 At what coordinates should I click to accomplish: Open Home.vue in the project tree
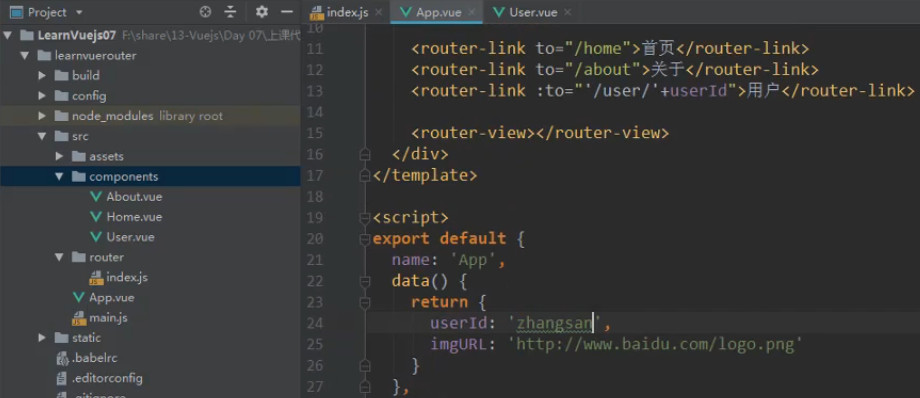click(x=134, y=217)
